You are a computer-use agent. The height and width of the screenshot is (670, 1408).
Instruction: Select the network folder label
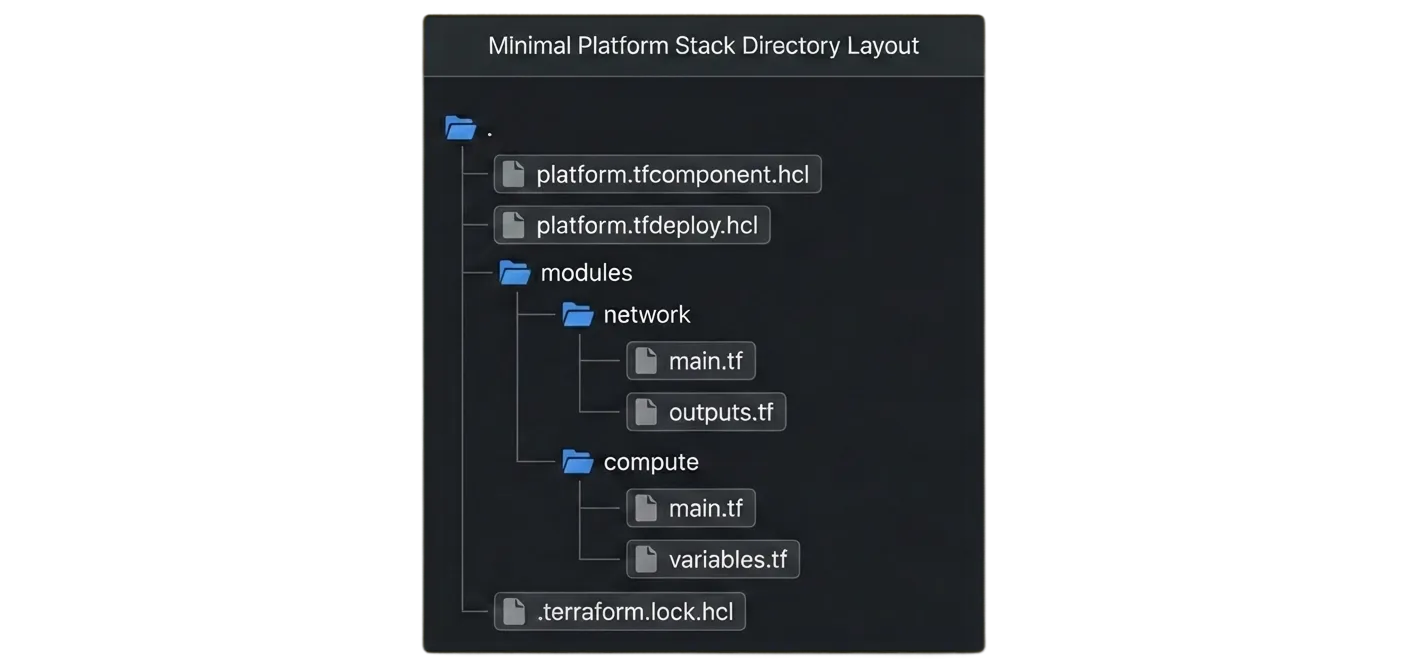tap(647, 314)
